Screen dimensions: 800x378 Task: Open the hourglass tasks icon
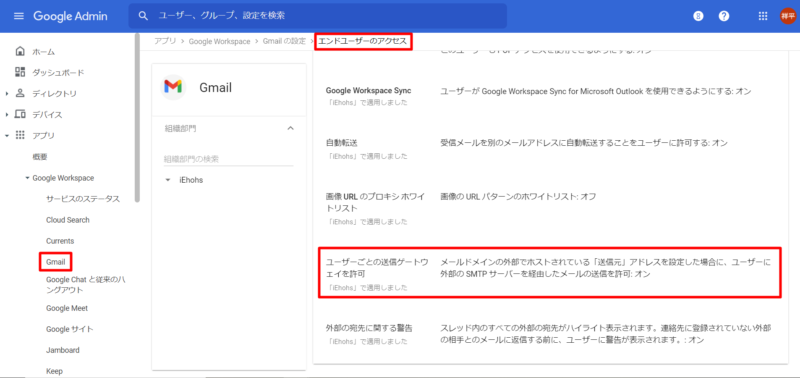pyautogui.click(x=698, y=16)
